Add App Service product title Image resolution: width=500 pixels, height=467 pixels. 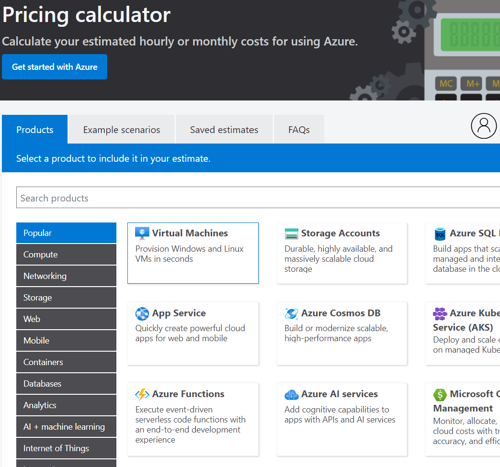[x=179, y=313]
